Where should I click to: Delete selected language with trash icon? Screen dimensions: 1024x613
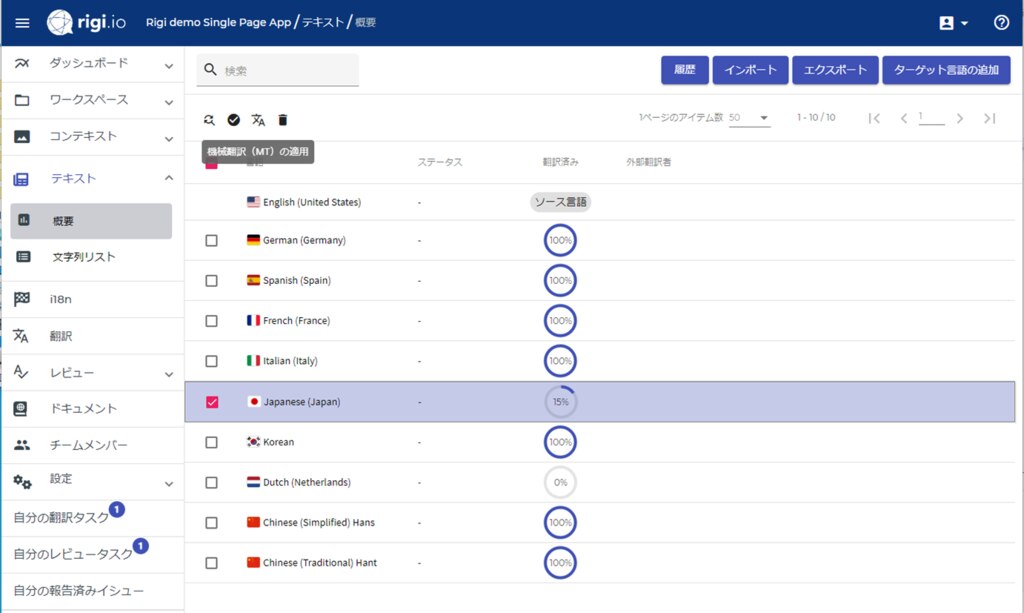coord(283,120)
